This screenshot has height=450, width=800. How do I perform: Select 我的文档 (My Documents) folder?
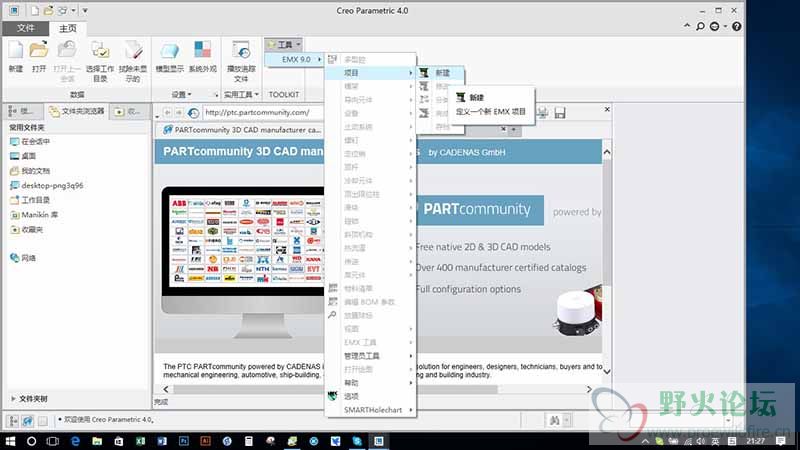point(30,170)
